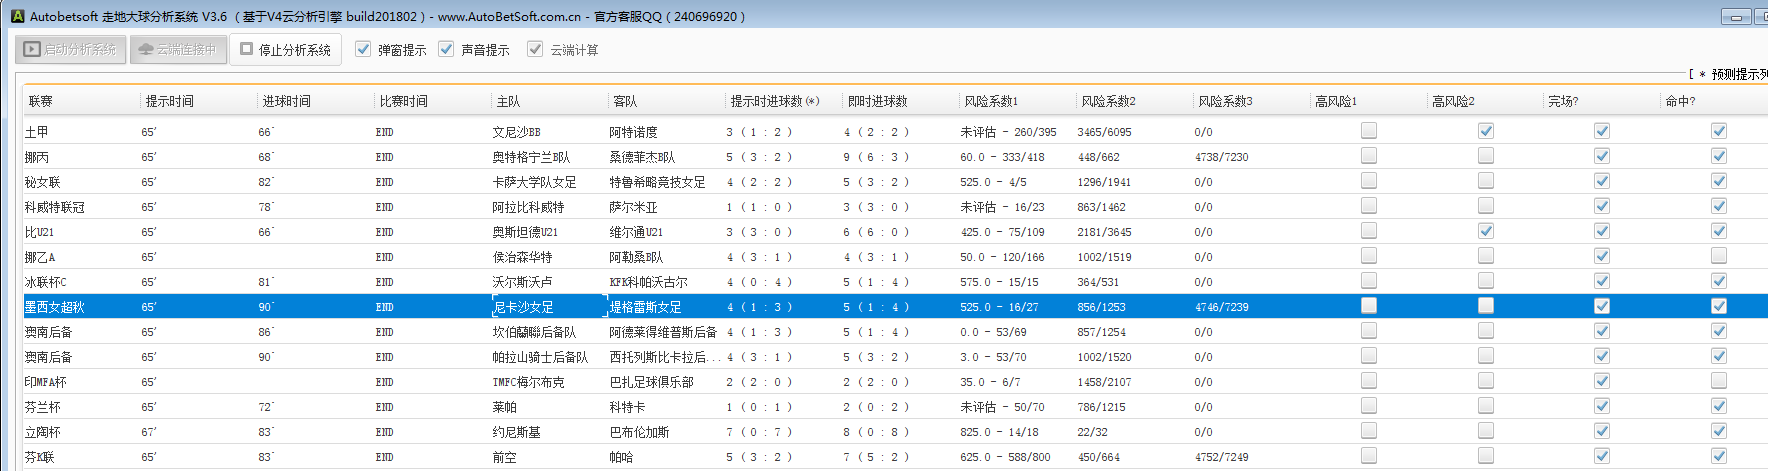Image resolution: width=1768 pixels, height=471 pixels.
Task: Toggle the 云端计算 checkbox
Action: click(x=536, y=49)
